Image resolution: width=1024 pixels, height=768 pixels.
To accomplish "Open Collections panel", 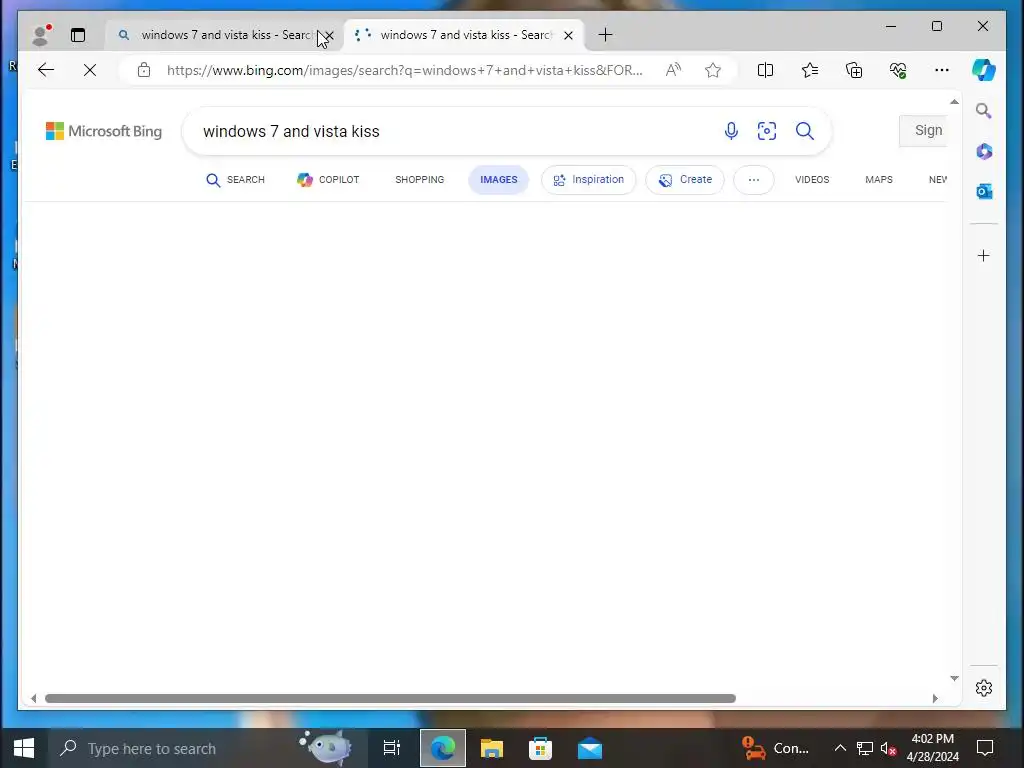I will pyautogui.click(x=854, y=70).
